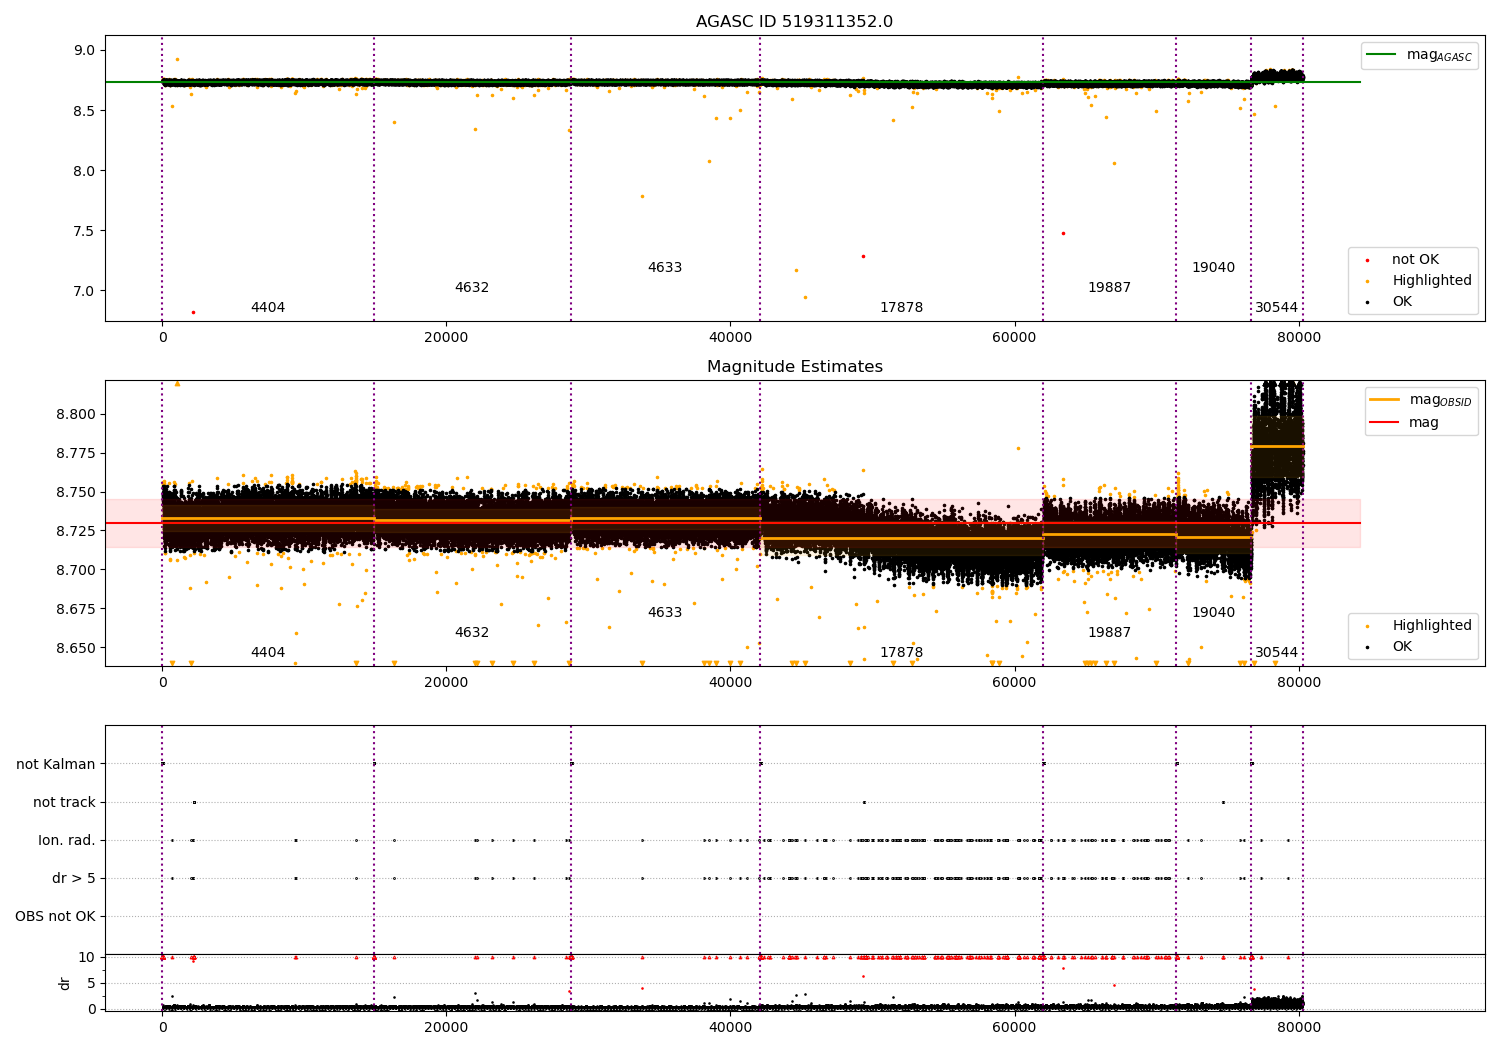
Task: Click the title "AGASC ID 519311352.0"
Action: pyautogui.click(x=795, y=22)
